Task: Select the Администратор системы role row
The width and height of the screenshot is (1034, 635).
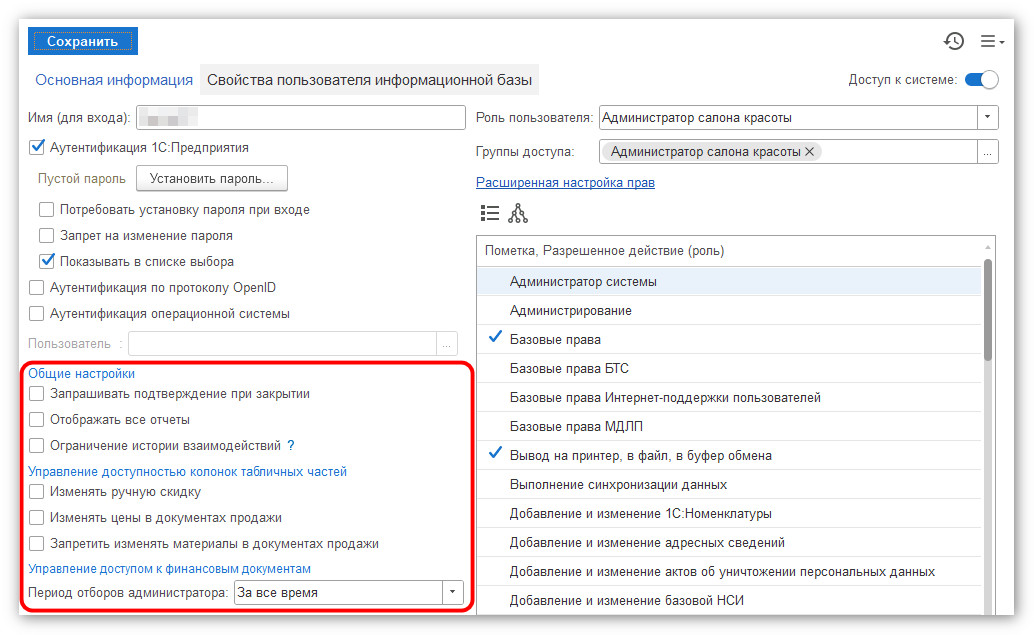Action: coord(729,282)
